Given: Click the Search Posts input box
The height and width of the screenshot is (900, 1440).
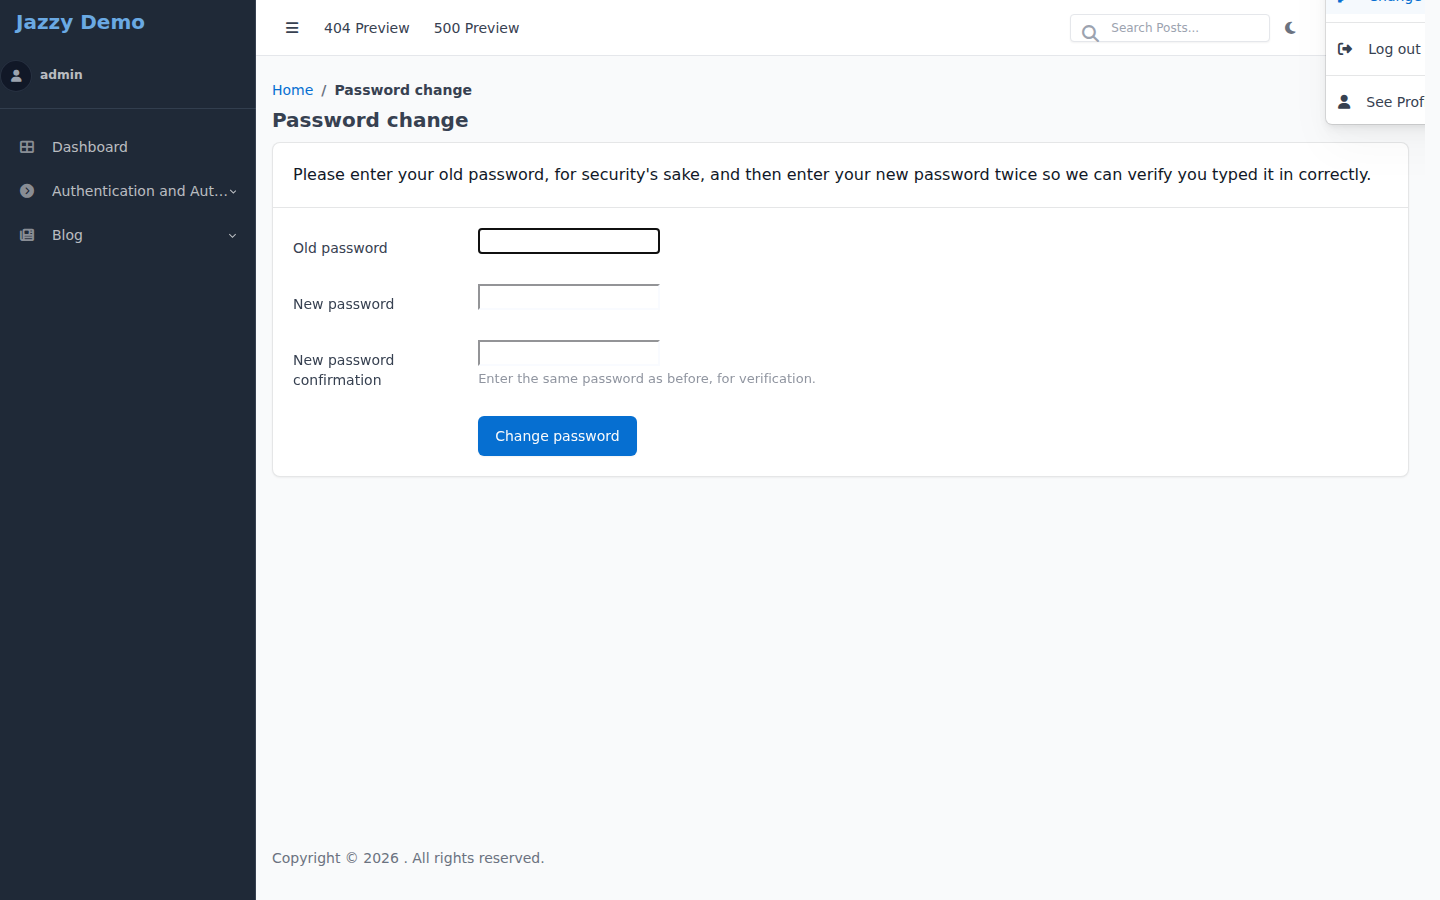Looking at the screenshot, I should (1170, 28).
